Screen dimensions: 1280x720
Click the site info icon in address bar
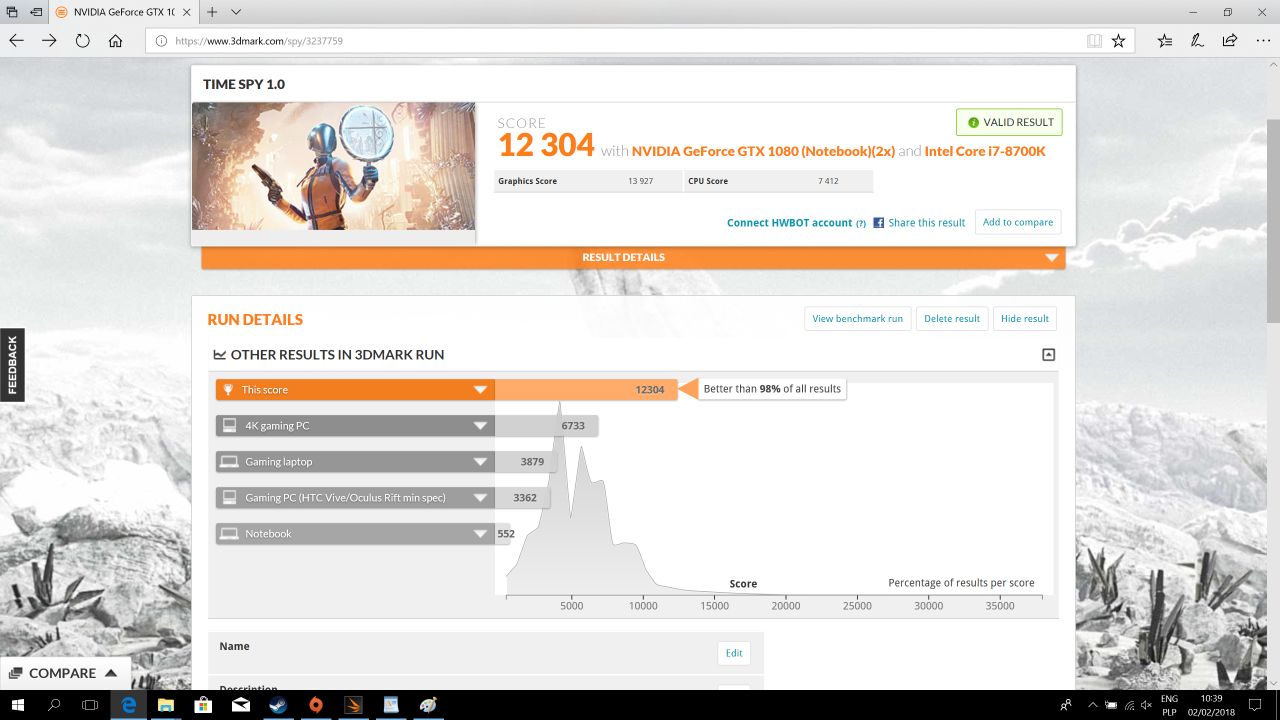pos(161,41)
